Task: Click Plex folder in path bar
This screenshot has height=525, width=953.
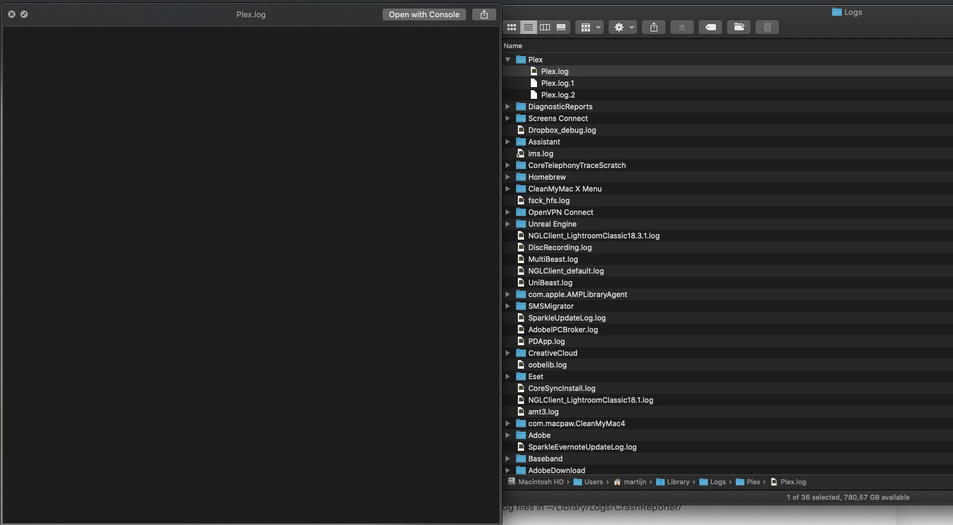Action: click(x=748, y=482)
